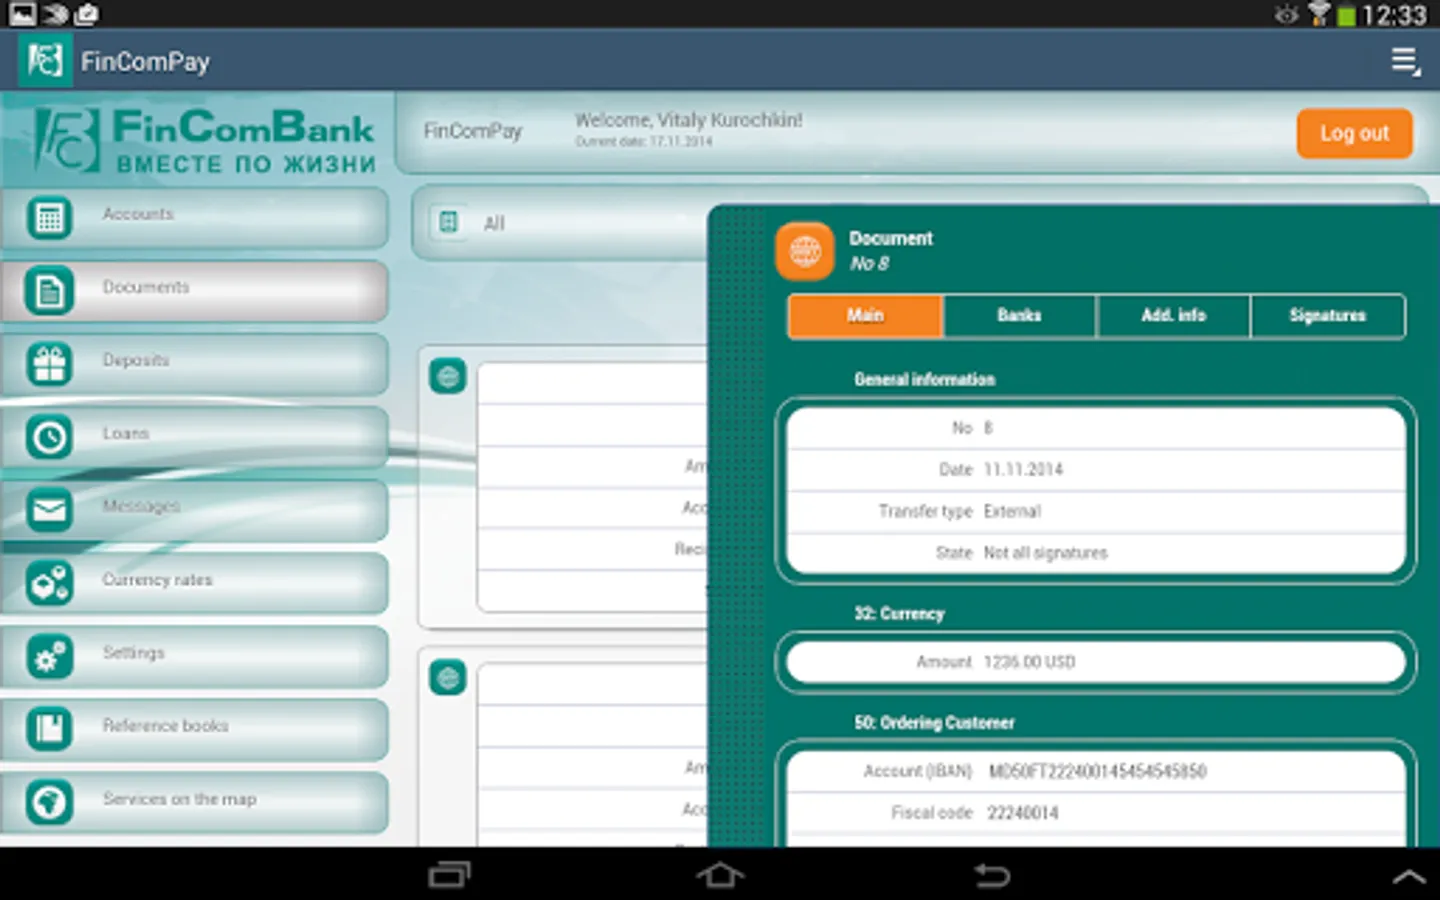Click the Amount value 1236.00 USD
The width and height of the screenshot is (1440, 900).
[1029, 662]
